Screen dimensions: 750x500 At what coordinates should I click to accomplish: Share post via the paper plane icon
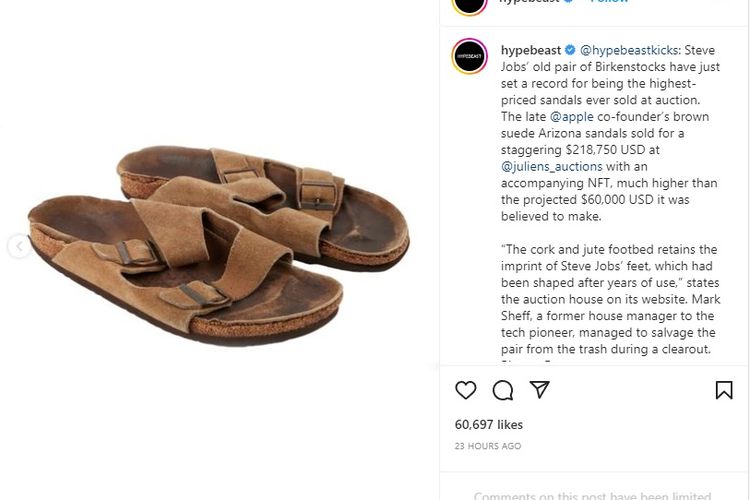540,390
